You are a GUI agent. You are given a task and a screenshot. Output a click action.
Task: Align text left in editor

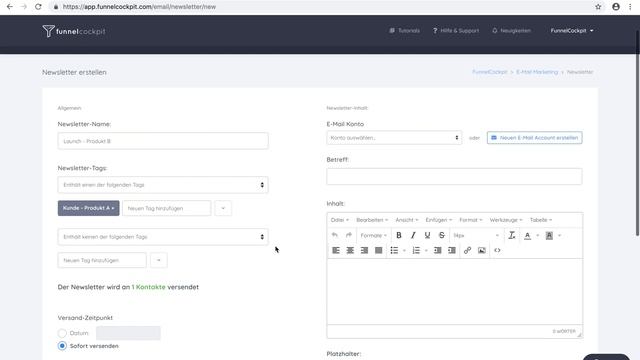(336, 250)
